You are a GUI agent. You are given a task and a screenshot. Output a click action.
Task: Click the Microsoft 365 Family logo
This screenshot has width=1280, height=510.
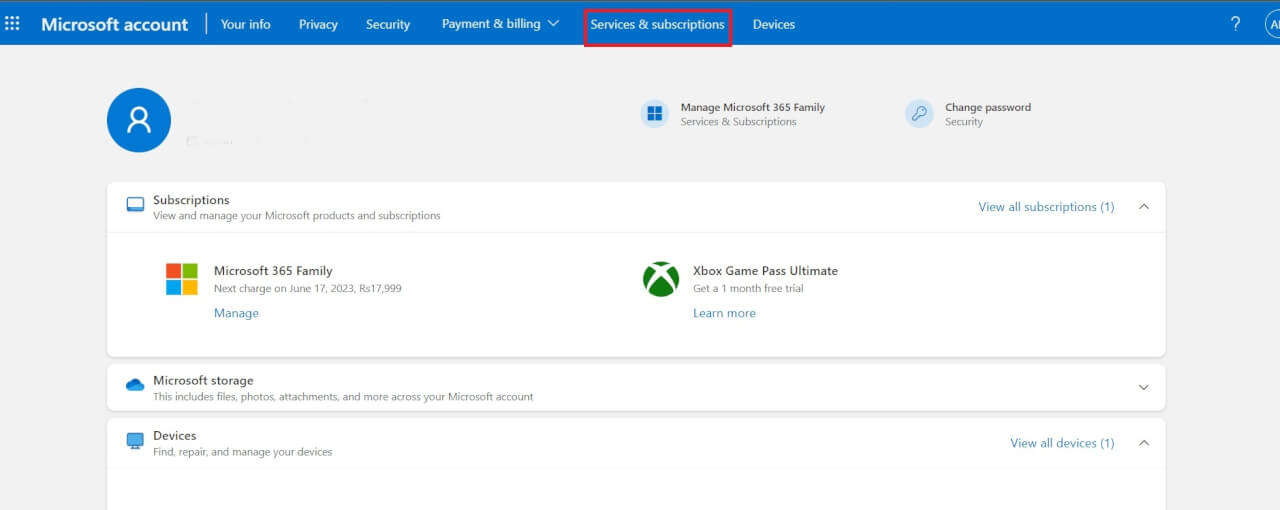182,279
